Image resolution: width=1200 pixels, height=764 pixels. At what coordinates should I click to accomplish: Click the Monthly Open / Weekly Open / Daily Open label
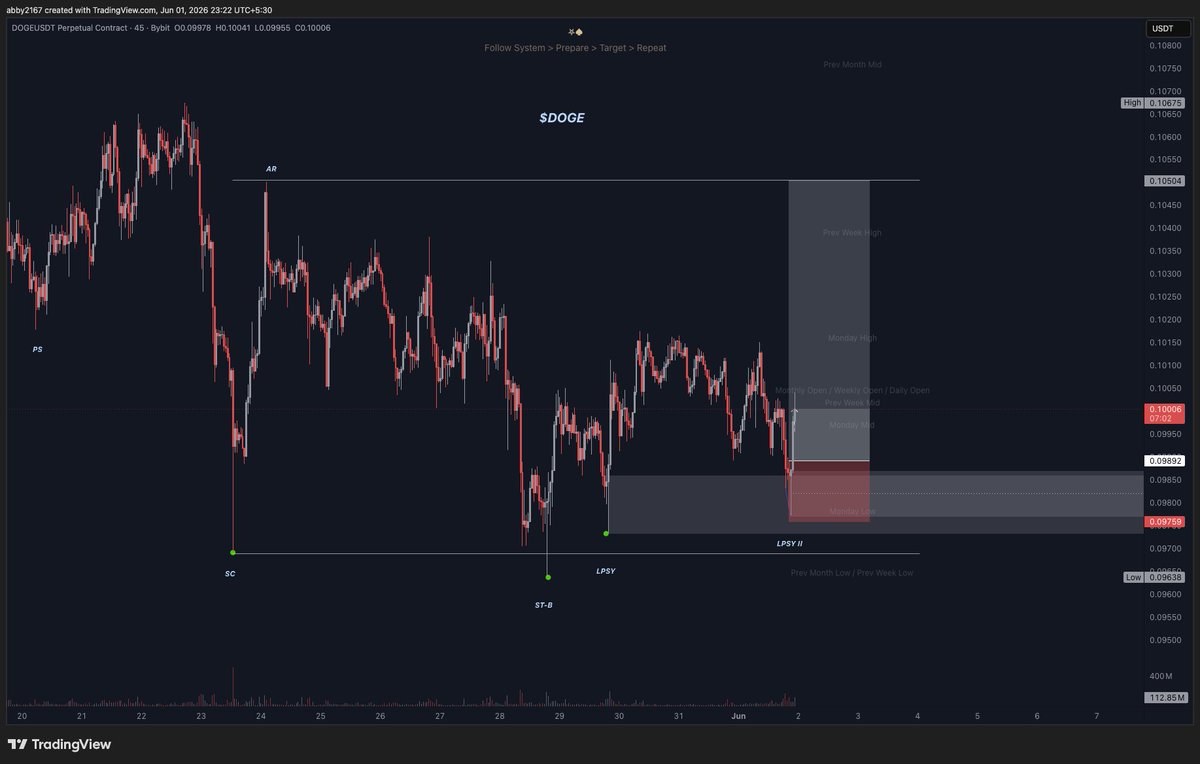tap(852, 390)
